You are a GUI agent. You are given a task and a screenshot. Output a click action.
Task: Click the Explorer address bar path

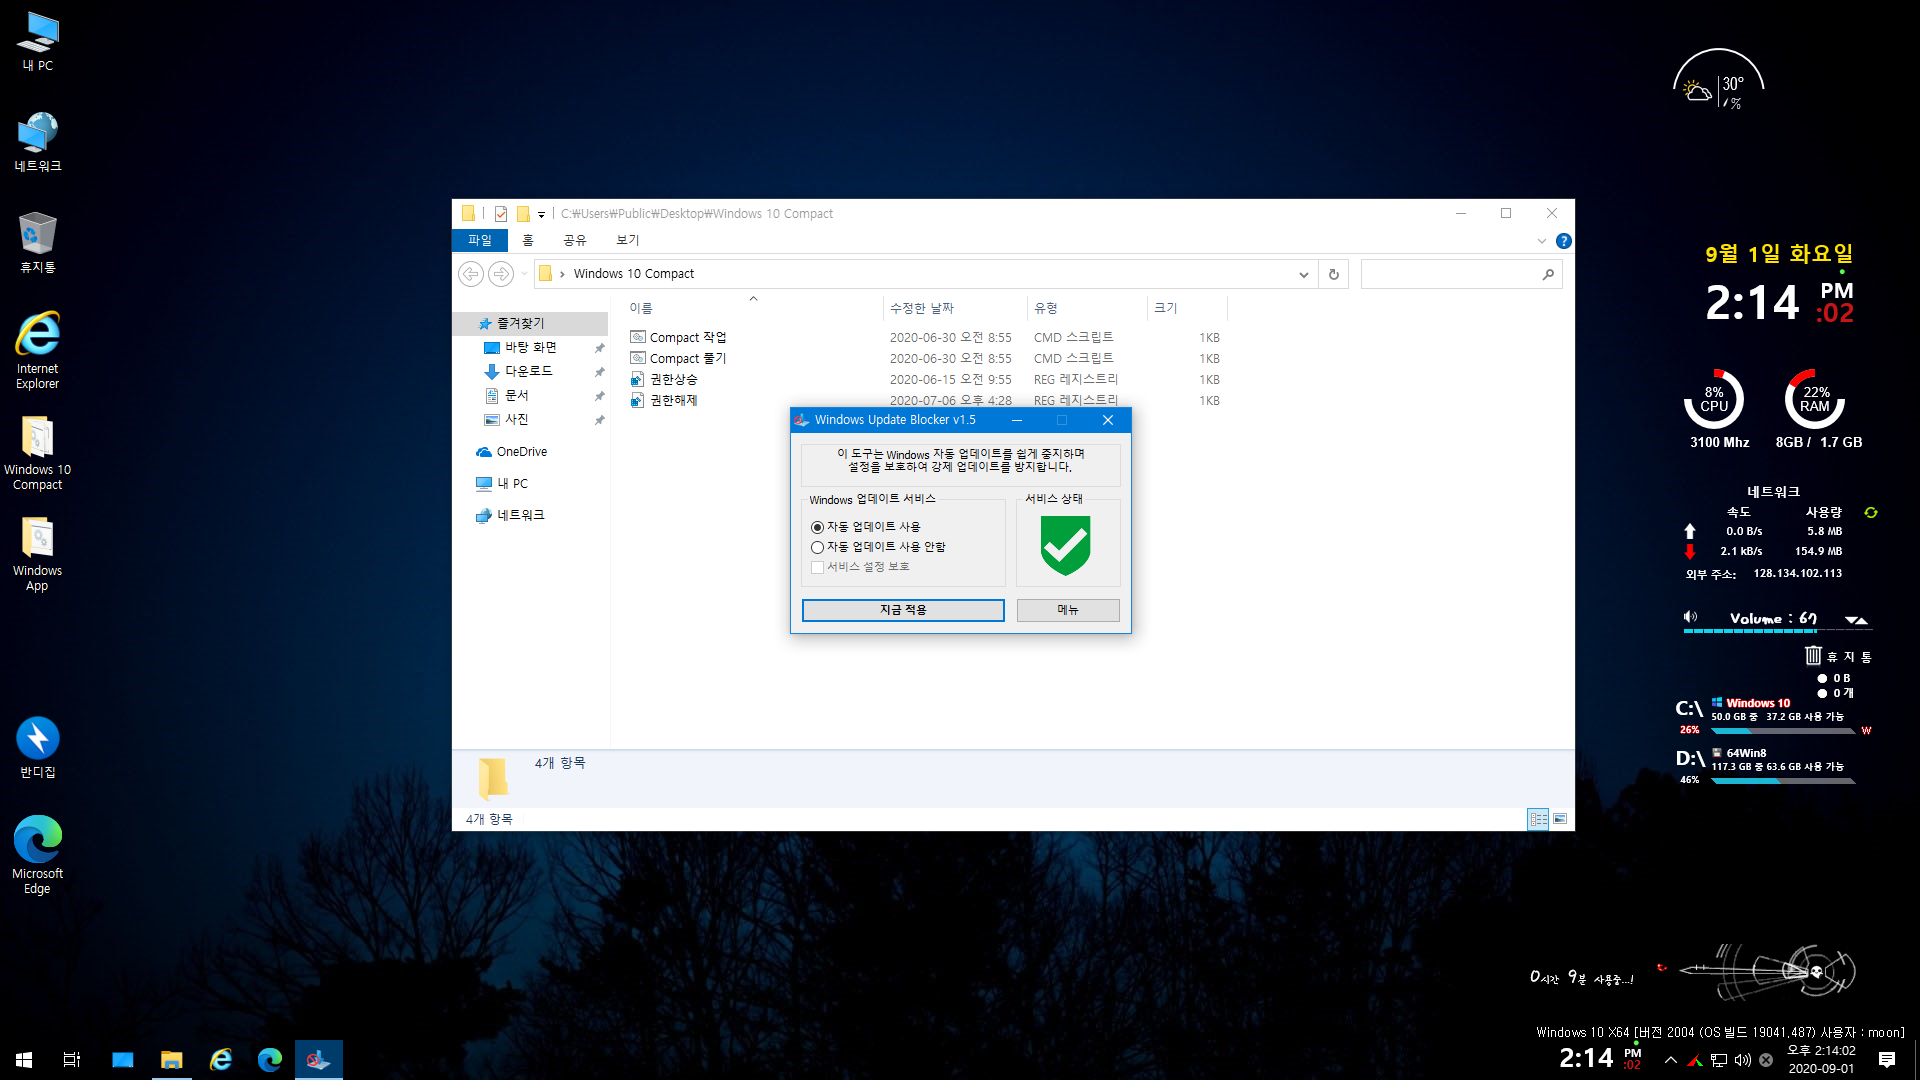[x=925, y=274]
